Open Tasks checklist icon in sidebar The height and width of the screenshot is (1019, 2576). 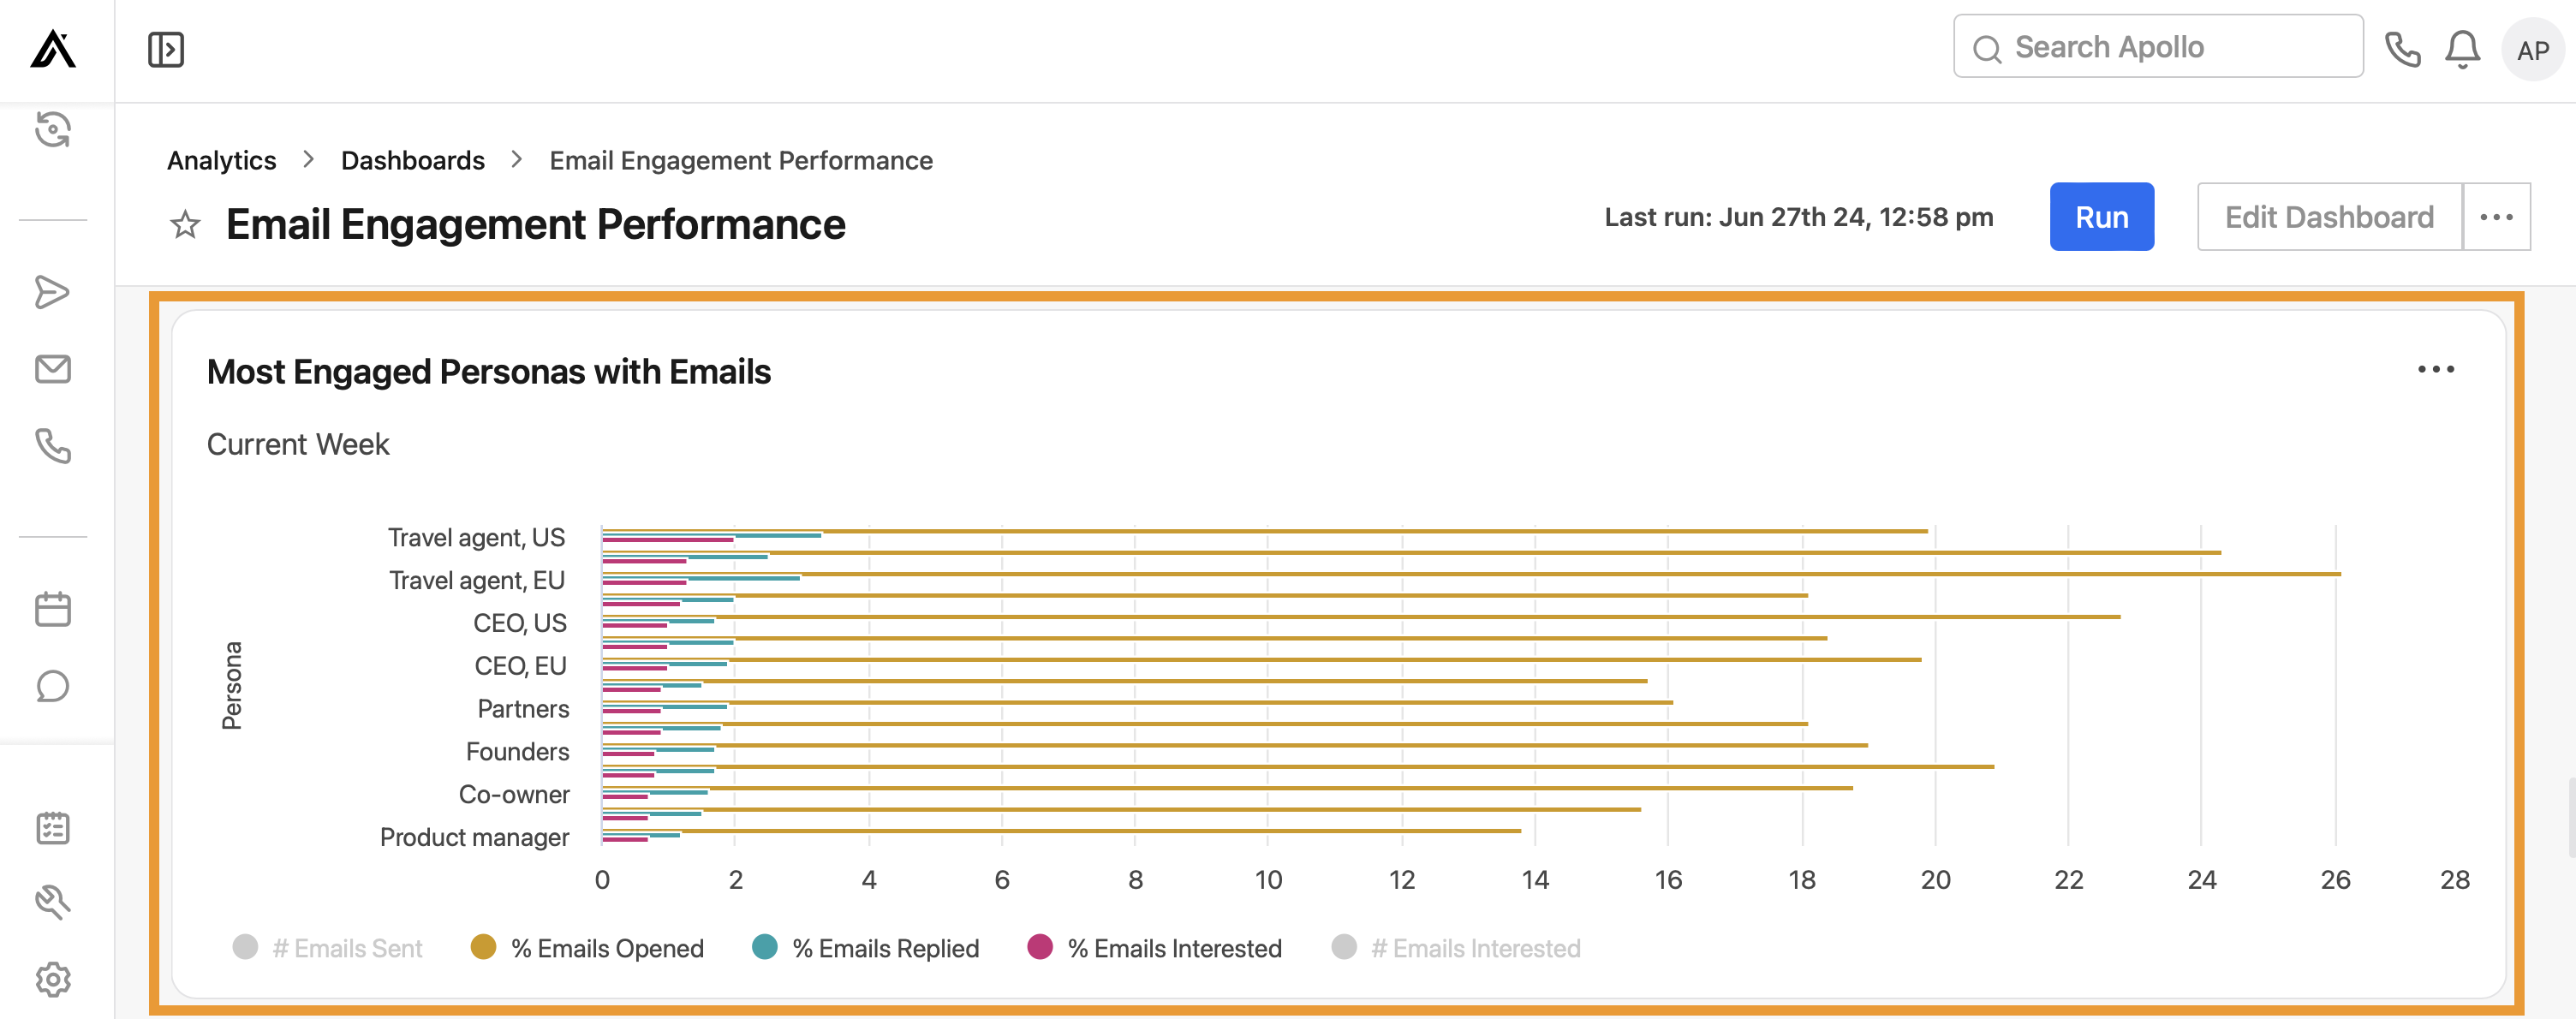click(53, 828)
